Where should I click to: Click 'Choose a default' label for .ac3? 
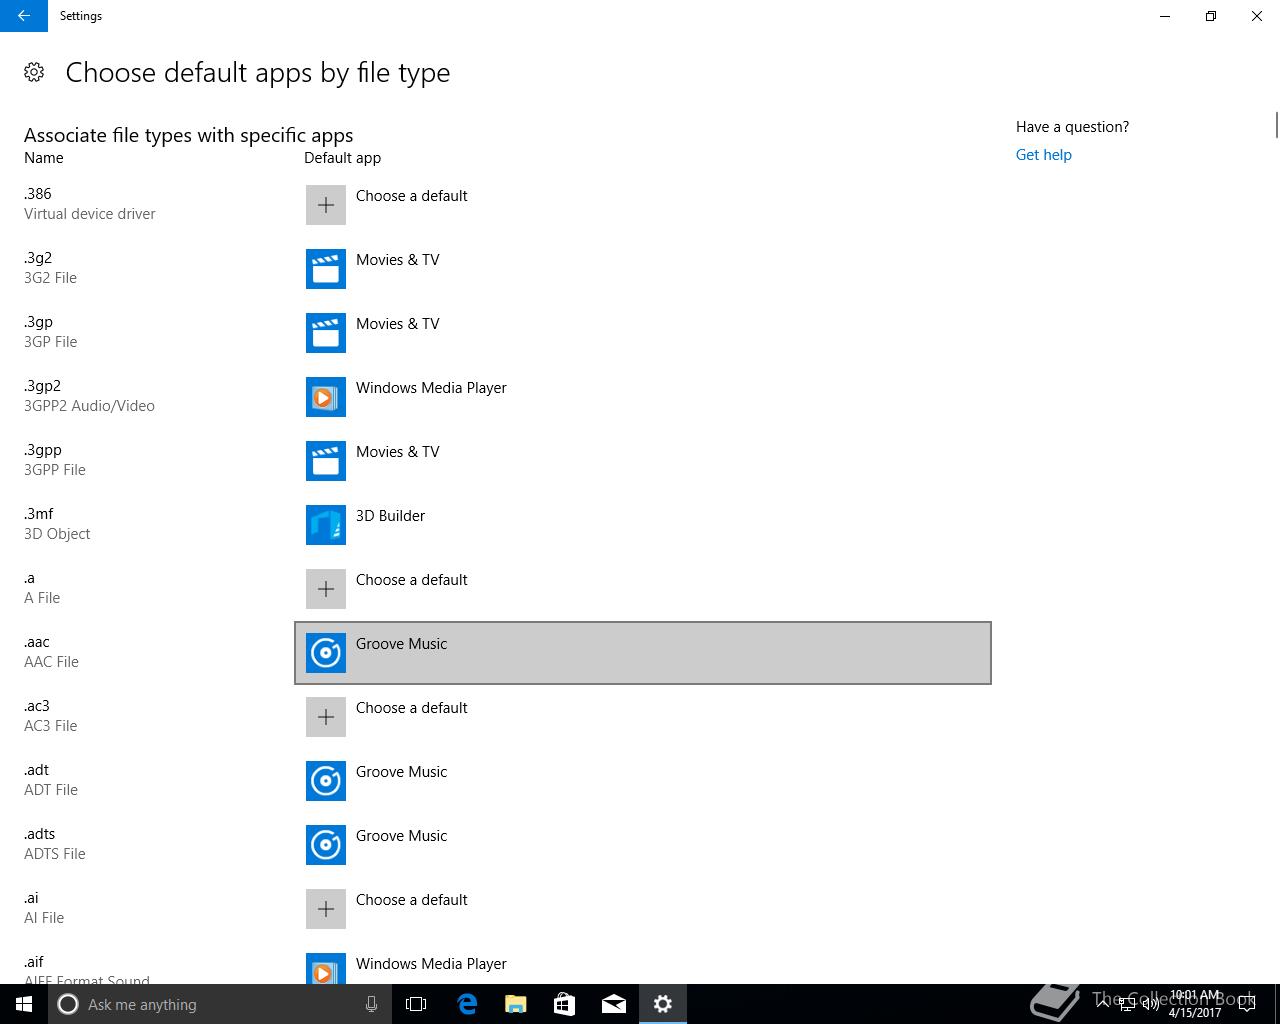pos(411,708)
